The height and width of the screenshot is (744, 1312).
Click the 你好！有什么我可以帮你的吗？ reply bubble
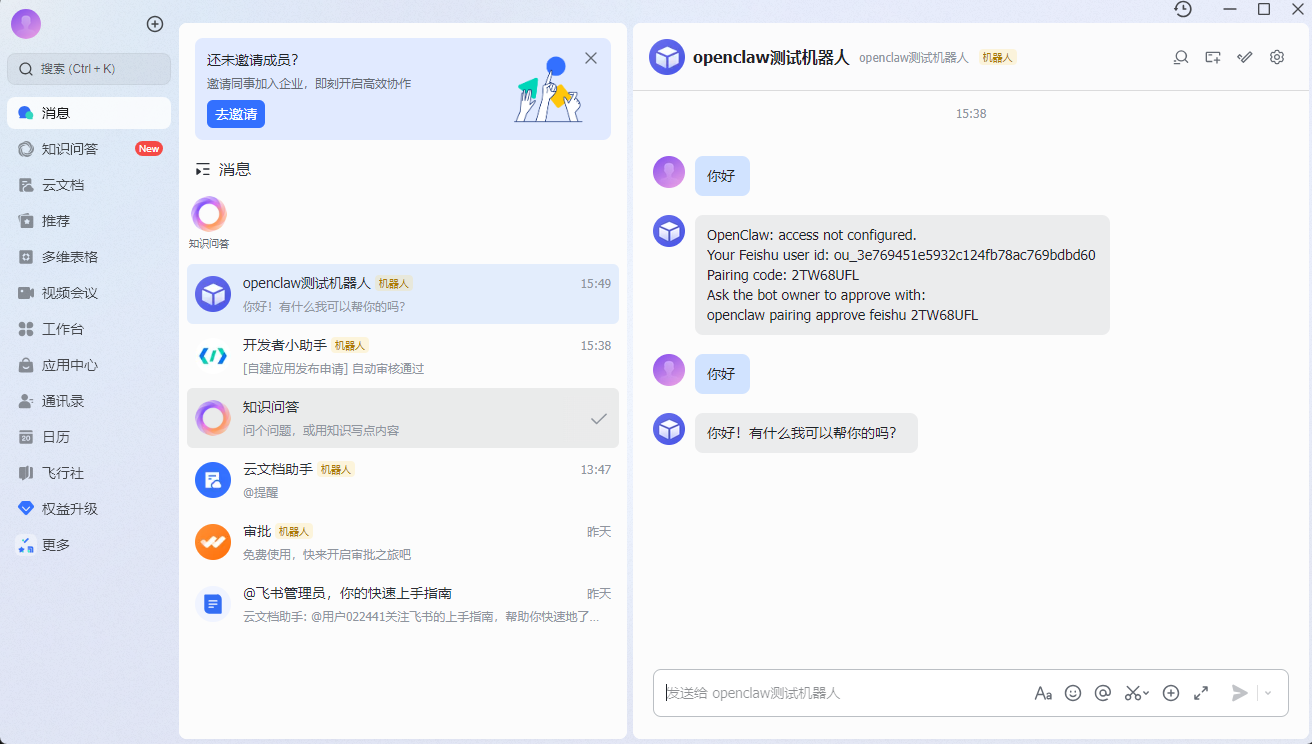coord(806,433)
